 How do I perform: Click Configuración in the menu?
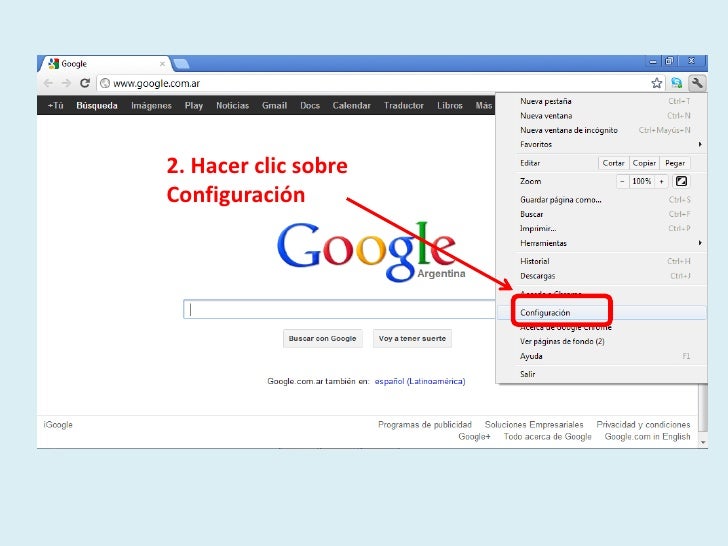pos(602,312)
